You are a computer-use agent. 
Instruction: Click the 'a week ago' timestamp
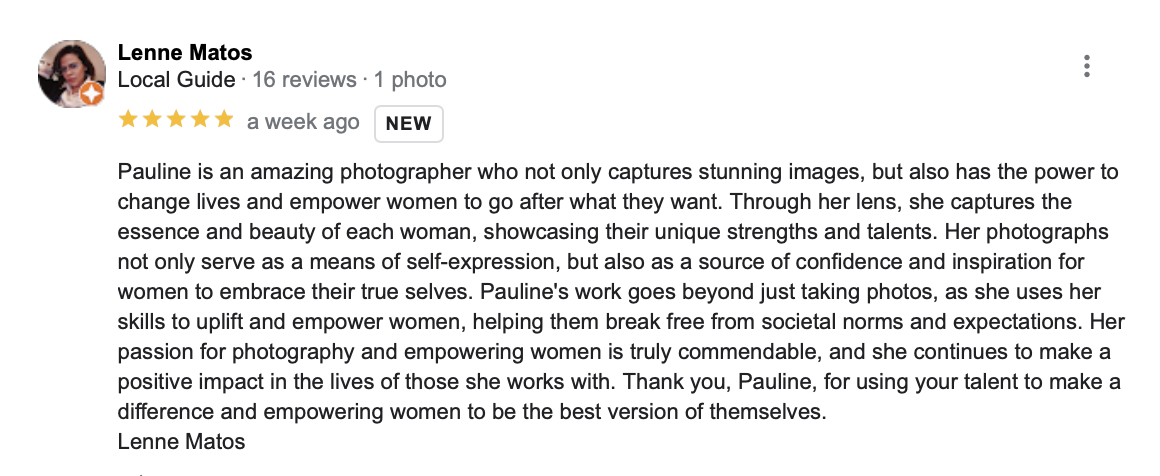click(303, 122)
